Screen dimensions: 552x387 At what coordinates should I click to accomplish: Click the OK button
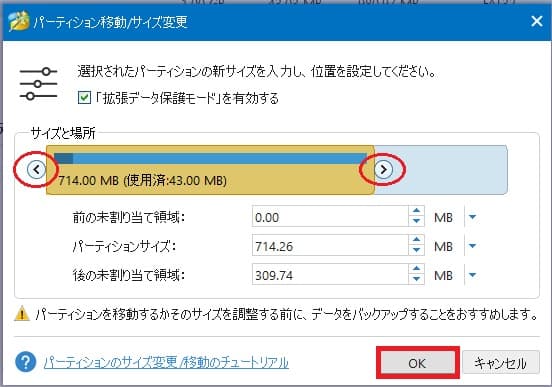pyautogui.click(x=418, y=363)
